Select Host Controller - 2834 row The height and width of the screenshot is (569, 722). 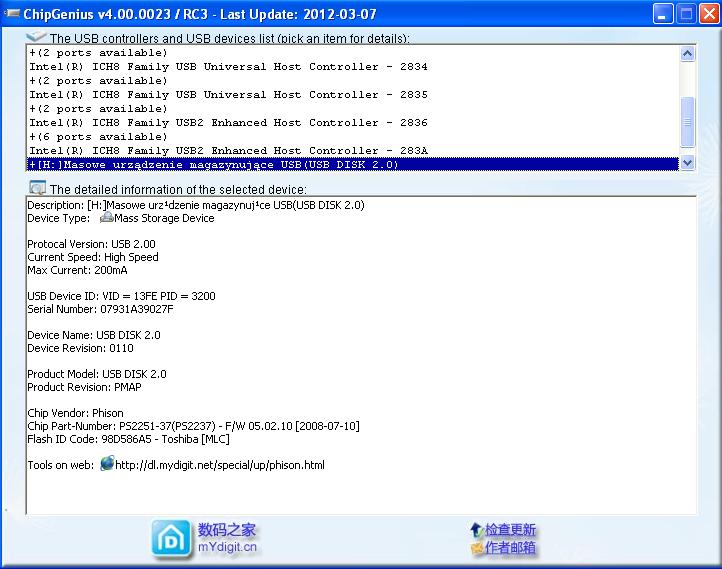coord(353,66)
